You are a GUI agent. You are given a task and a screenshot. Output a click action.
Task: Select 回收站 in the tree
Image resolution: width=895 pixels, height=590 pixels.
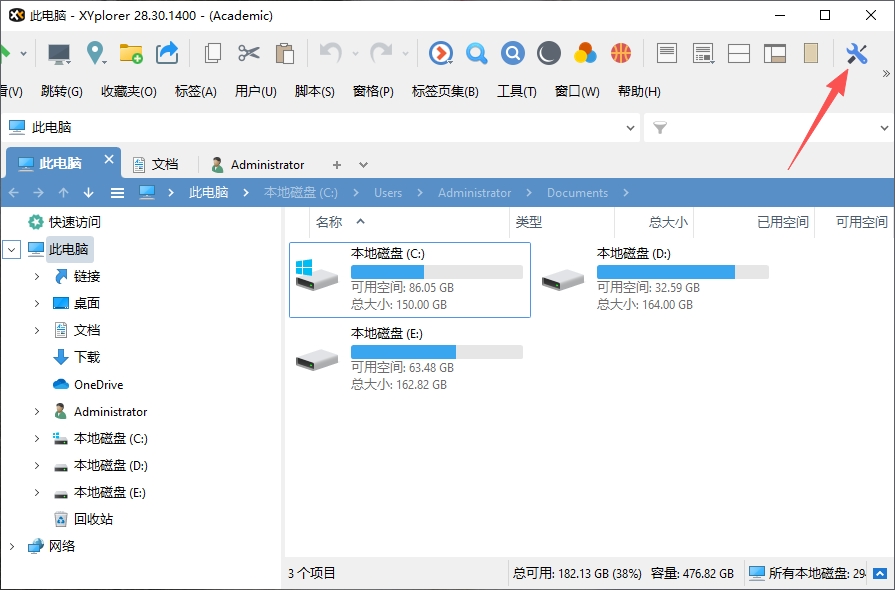tap(93, 519)
